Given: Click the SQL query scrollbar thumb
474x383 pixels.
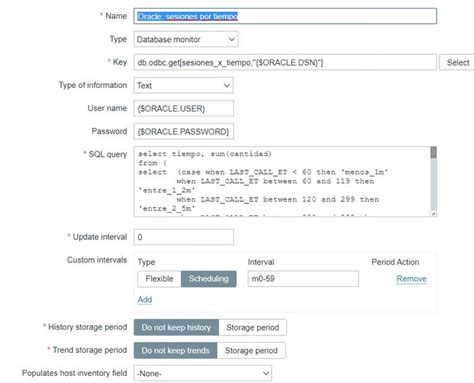Looking at the screenshot, I should tap(433, 152).
